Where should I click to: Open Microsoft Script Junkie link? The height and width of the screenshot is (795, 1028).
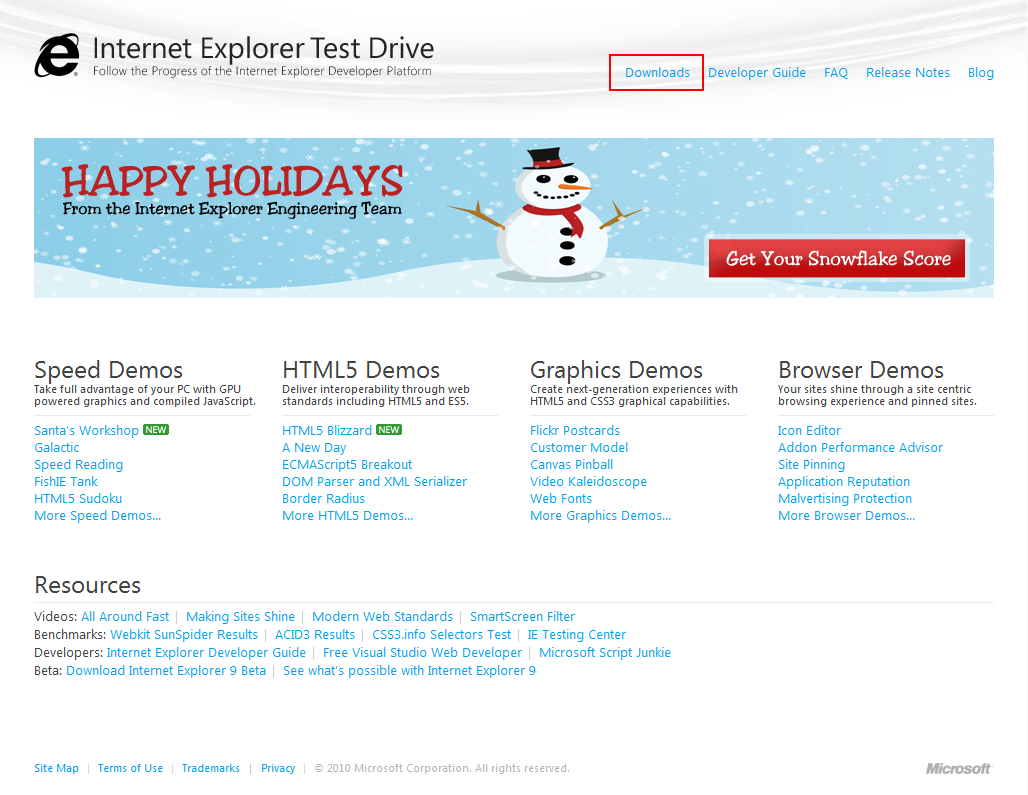tap(604, 653)
